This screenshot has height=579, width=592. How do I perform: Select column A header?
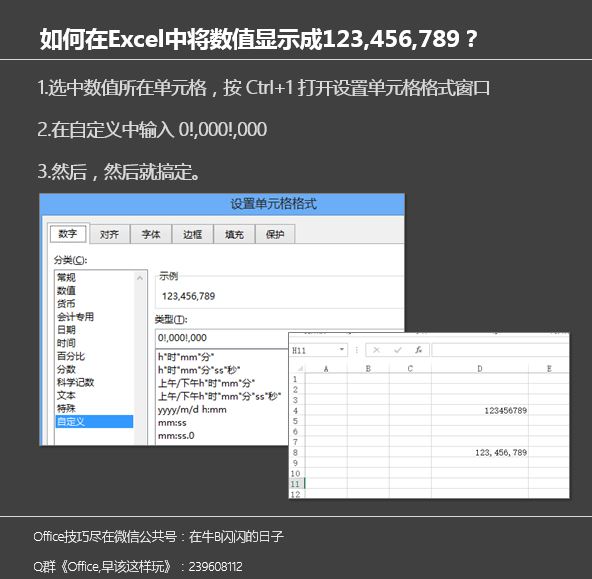pos(326,368)
